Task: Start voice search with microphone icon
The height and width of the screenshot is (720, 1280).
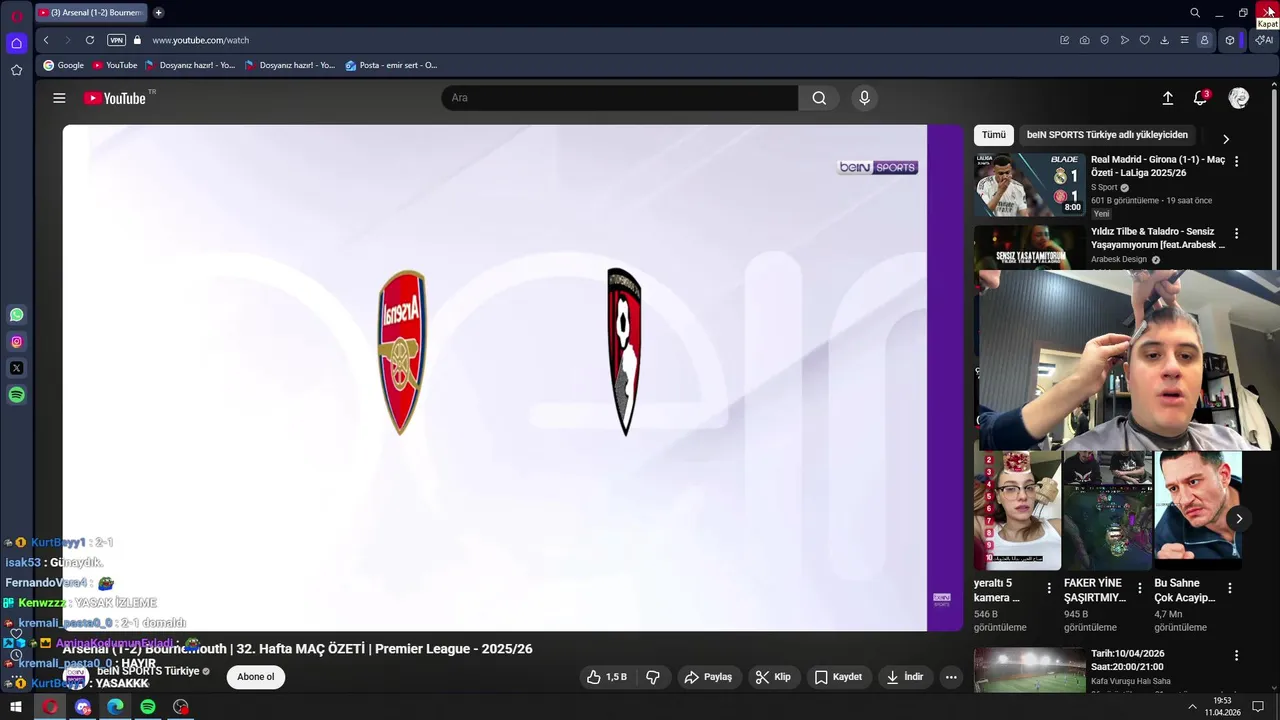Action: (x=865, y=98)
